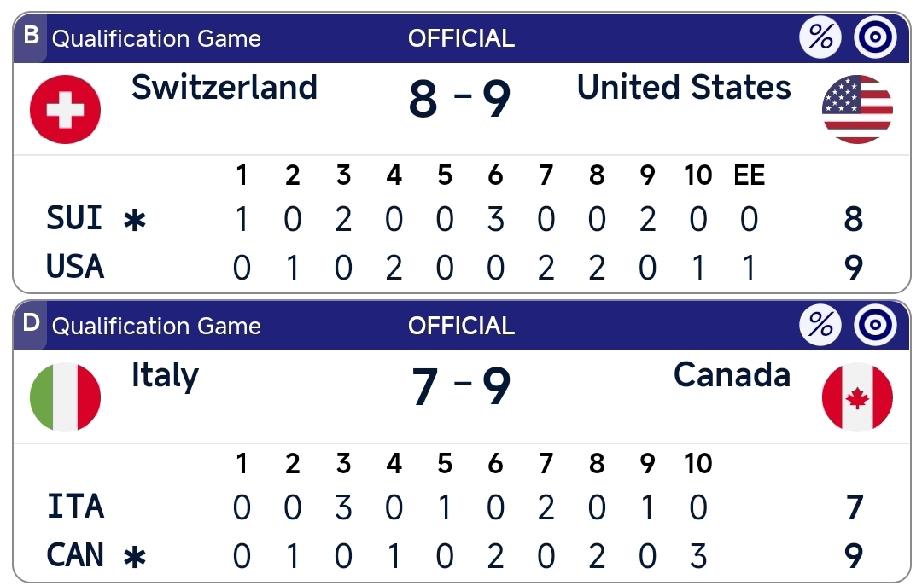Click the SUI hammer asterisk marker
Image resolution: width=922 pixels, height=586 pixels.
pyautogui.click(x=133, y=220)
